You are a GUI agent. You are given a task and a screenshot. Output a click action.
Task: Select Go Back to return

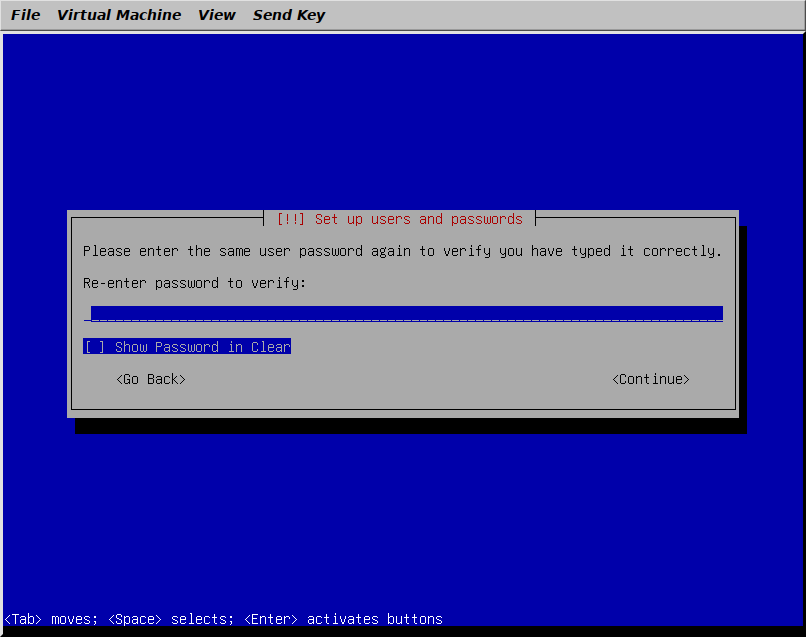pyautogui.click(x=150, y=378)
